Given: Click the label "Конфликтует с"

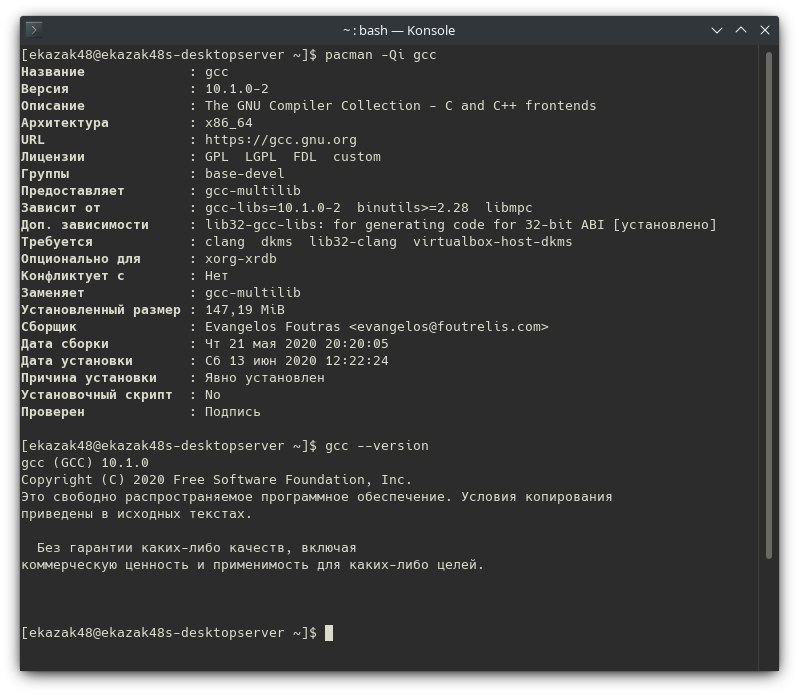Looking at the screenshot, I should point(72,276).
